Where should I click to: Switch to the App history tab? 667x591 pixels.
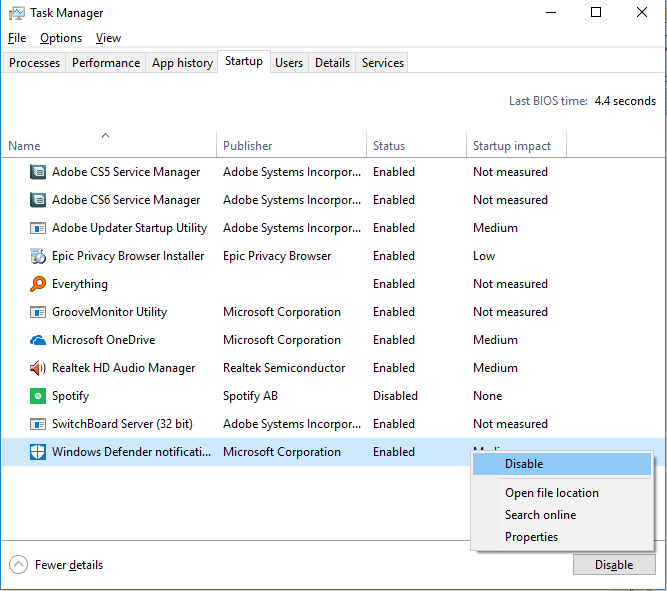182,63
